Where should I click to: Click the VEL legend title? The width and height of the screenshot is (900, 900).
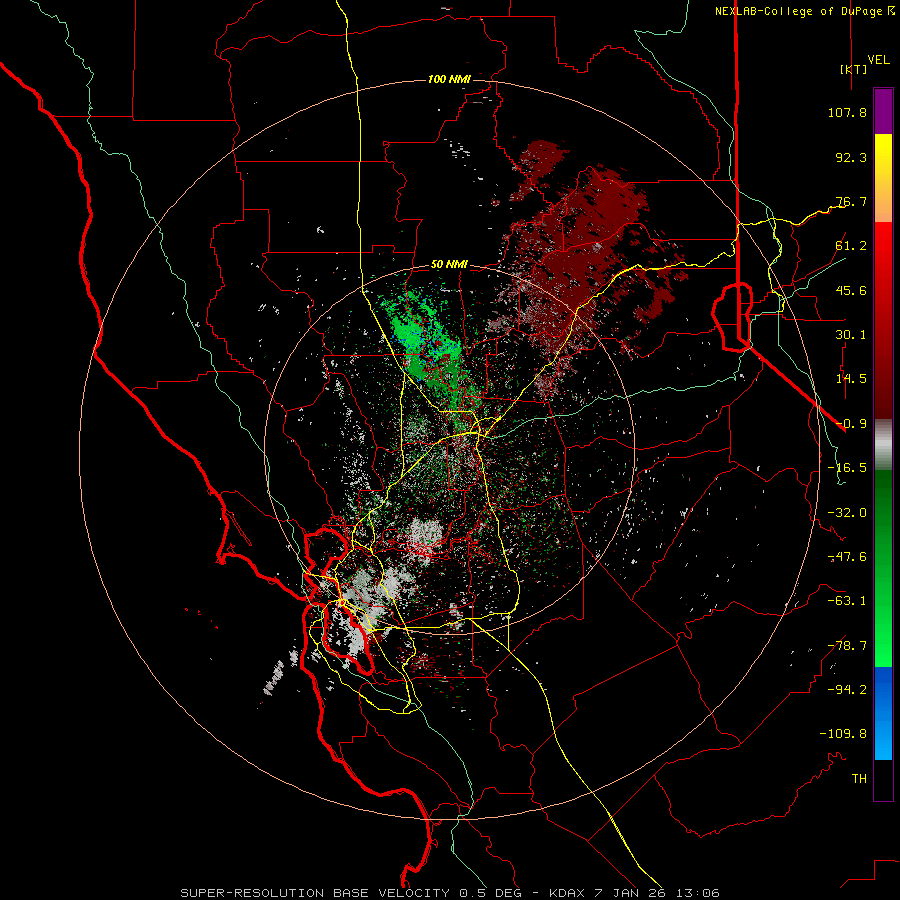[x=878, y=59]
